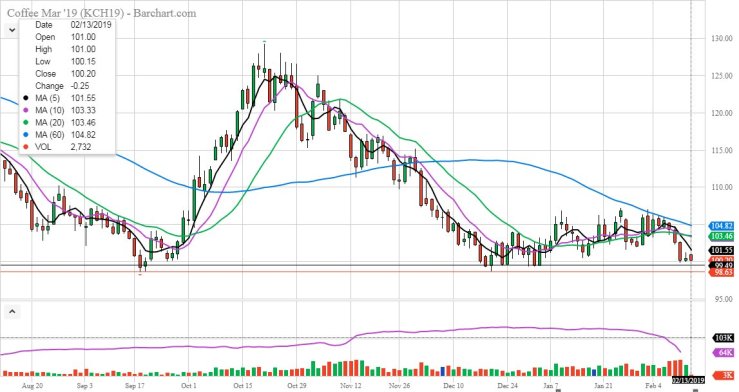
Task: Click the Open 101.00 legend value
Action: point(83,37)
